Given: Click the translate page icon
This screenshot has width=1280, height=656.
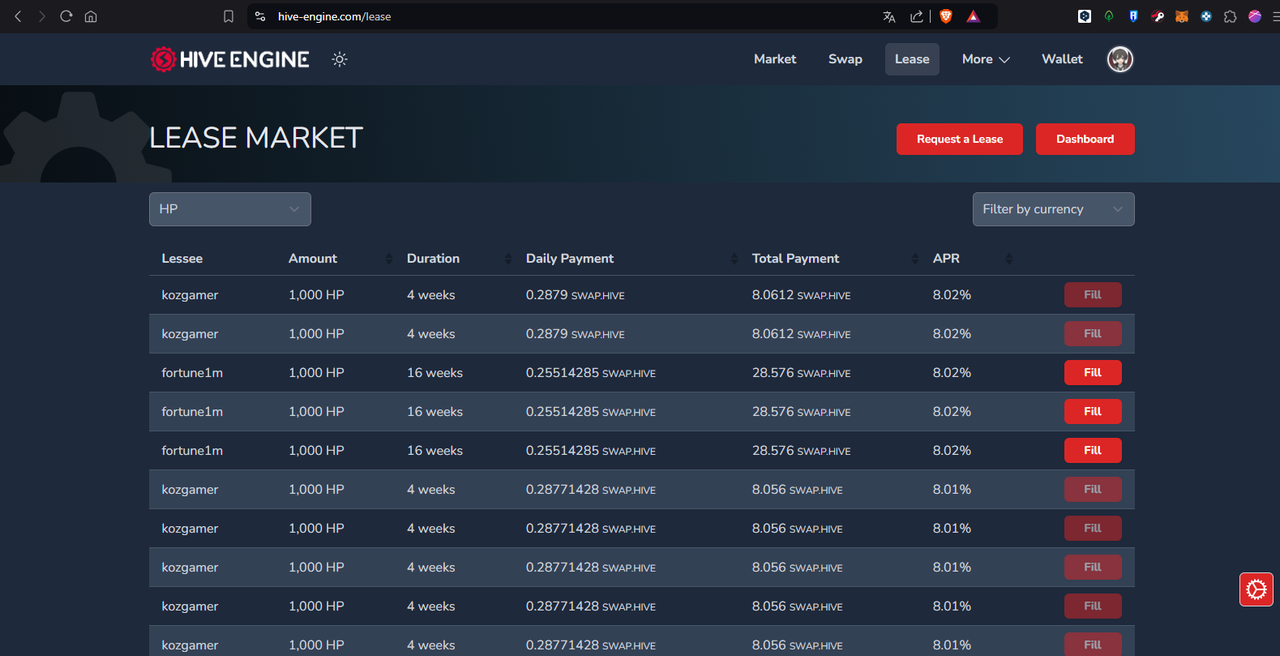Looking at the screenshot, I should pos(889,16).
